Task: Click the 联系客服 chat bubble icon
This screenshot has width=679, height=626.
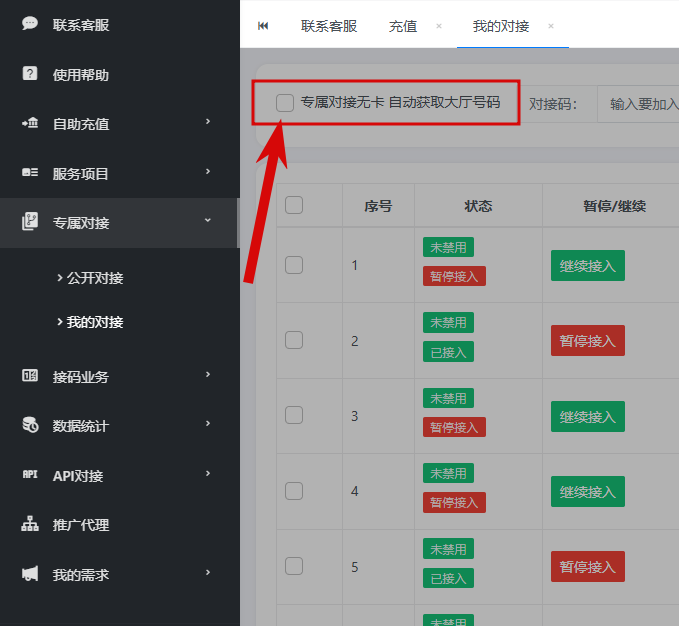Action: coord(30,23)
